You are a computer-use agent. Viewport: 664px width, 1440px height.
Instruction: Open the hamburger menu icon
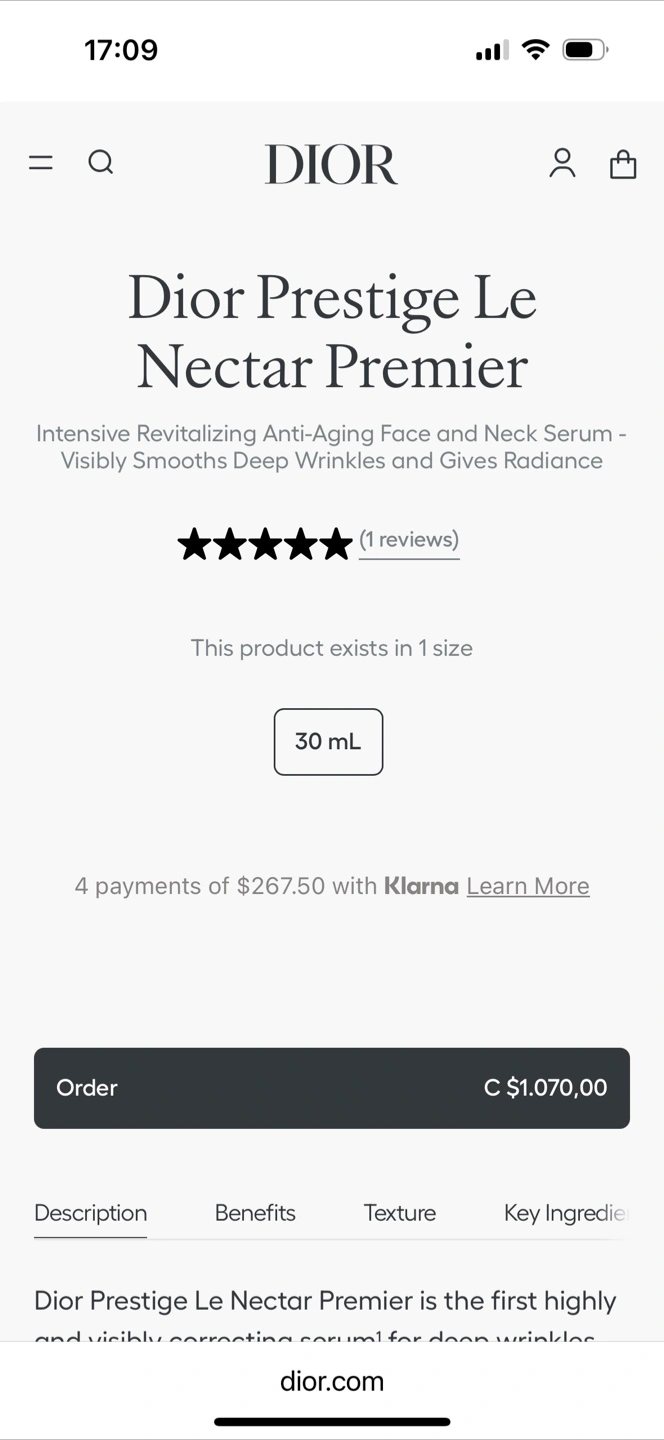click(x=41, y=162)
